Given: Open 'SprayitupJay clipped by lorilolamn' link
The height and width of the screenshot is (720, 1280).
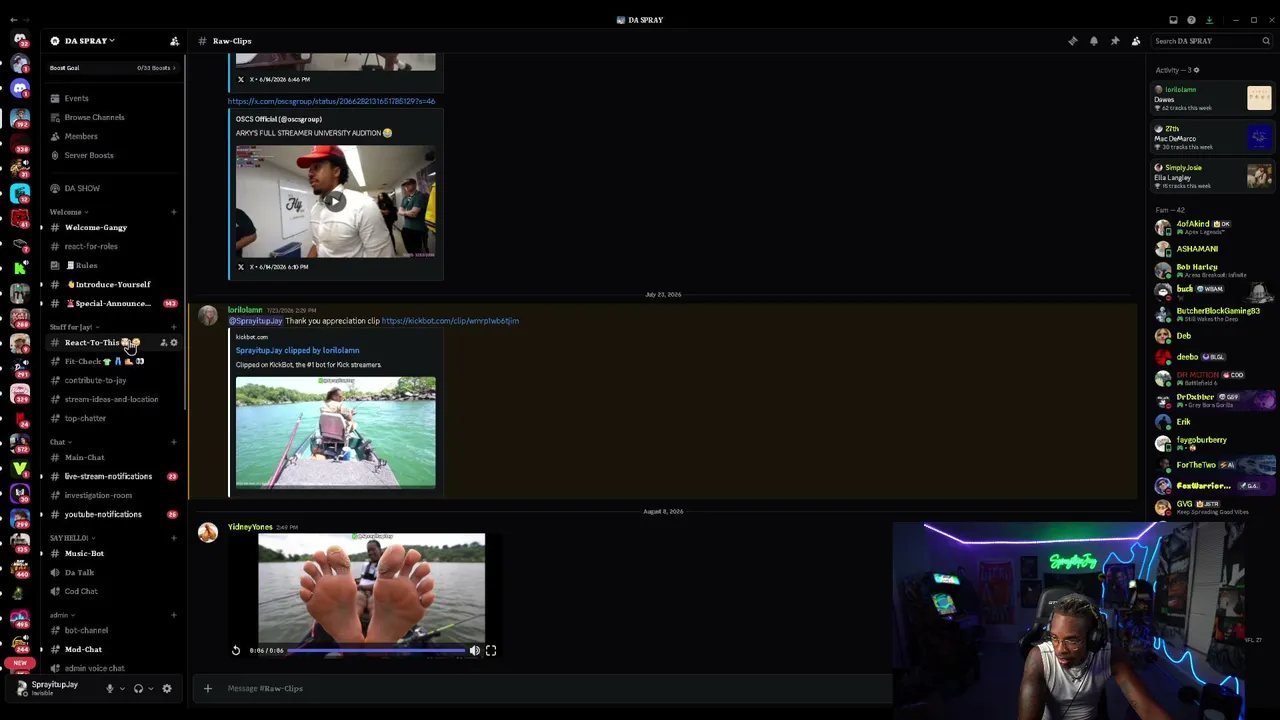Looking at the screenshot, I should [x=297, y=351].
